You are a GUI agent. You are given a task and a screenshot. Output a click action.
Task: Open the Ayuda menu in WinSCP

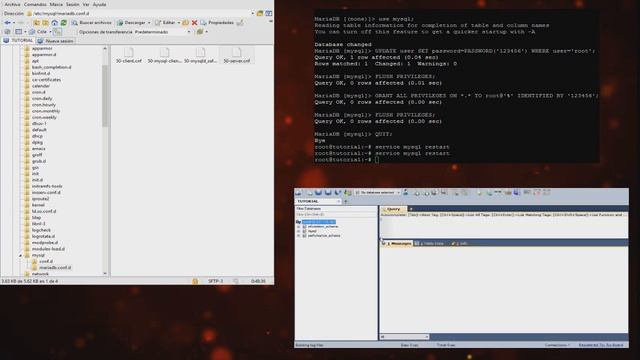(x=99, y=4)
